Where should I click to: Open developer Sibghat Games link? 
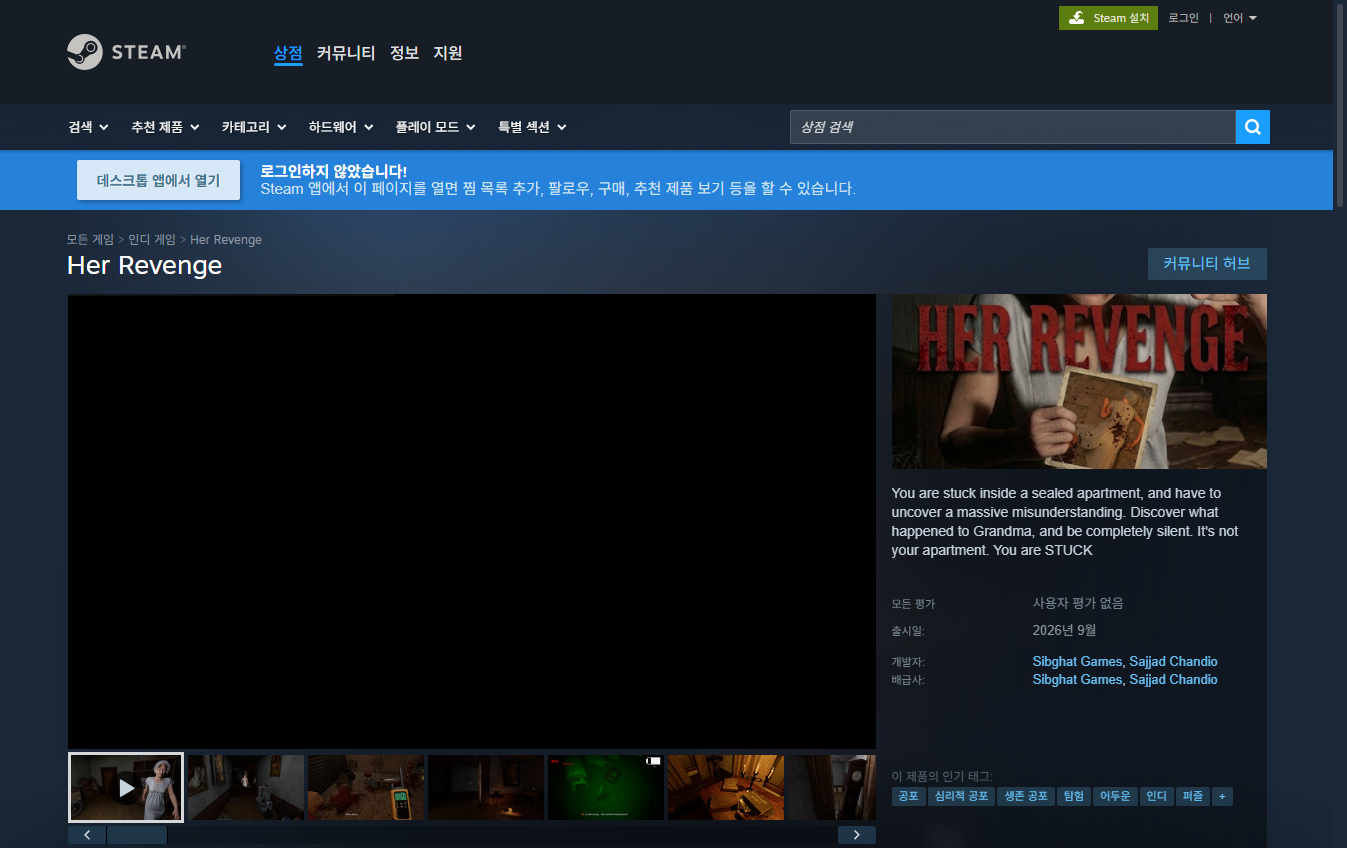tap(1077, 661)
